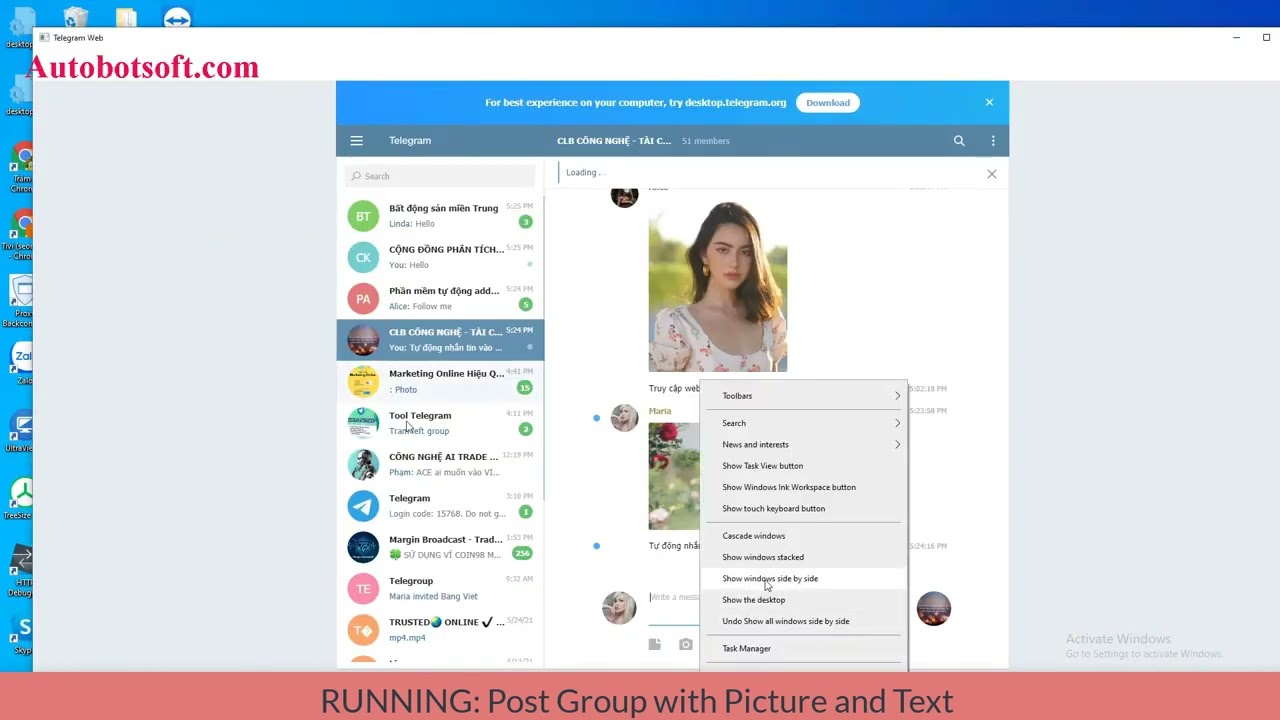Click Maria's sender name in the chat
This screenshot has width=1280, height=720.
[660, 411]
